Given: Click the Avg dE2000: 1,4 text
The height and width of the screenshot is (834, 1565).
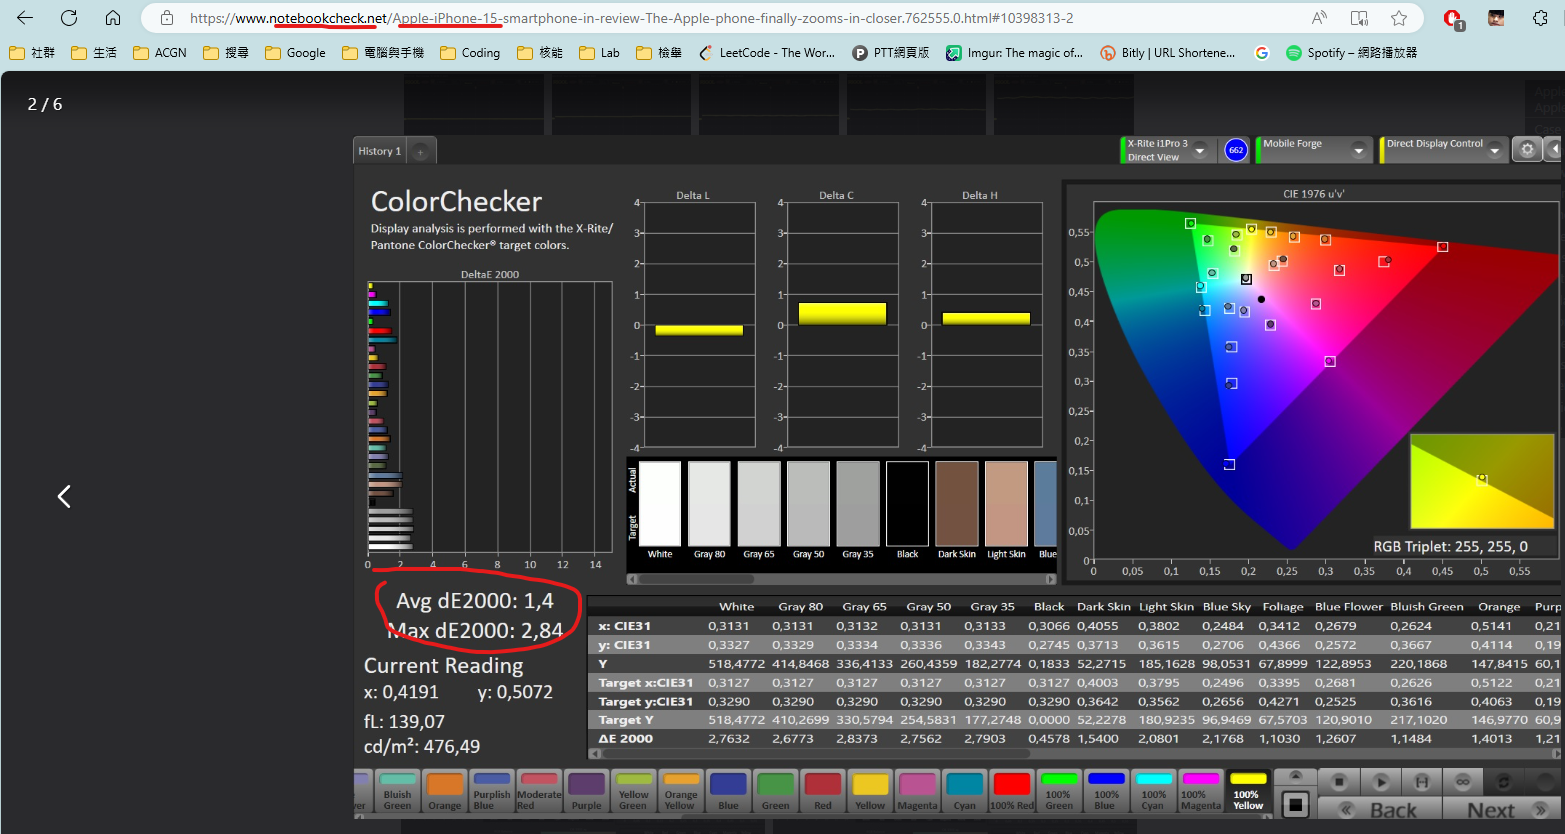Looking at the screenshot, I should (x=474, y=601).
